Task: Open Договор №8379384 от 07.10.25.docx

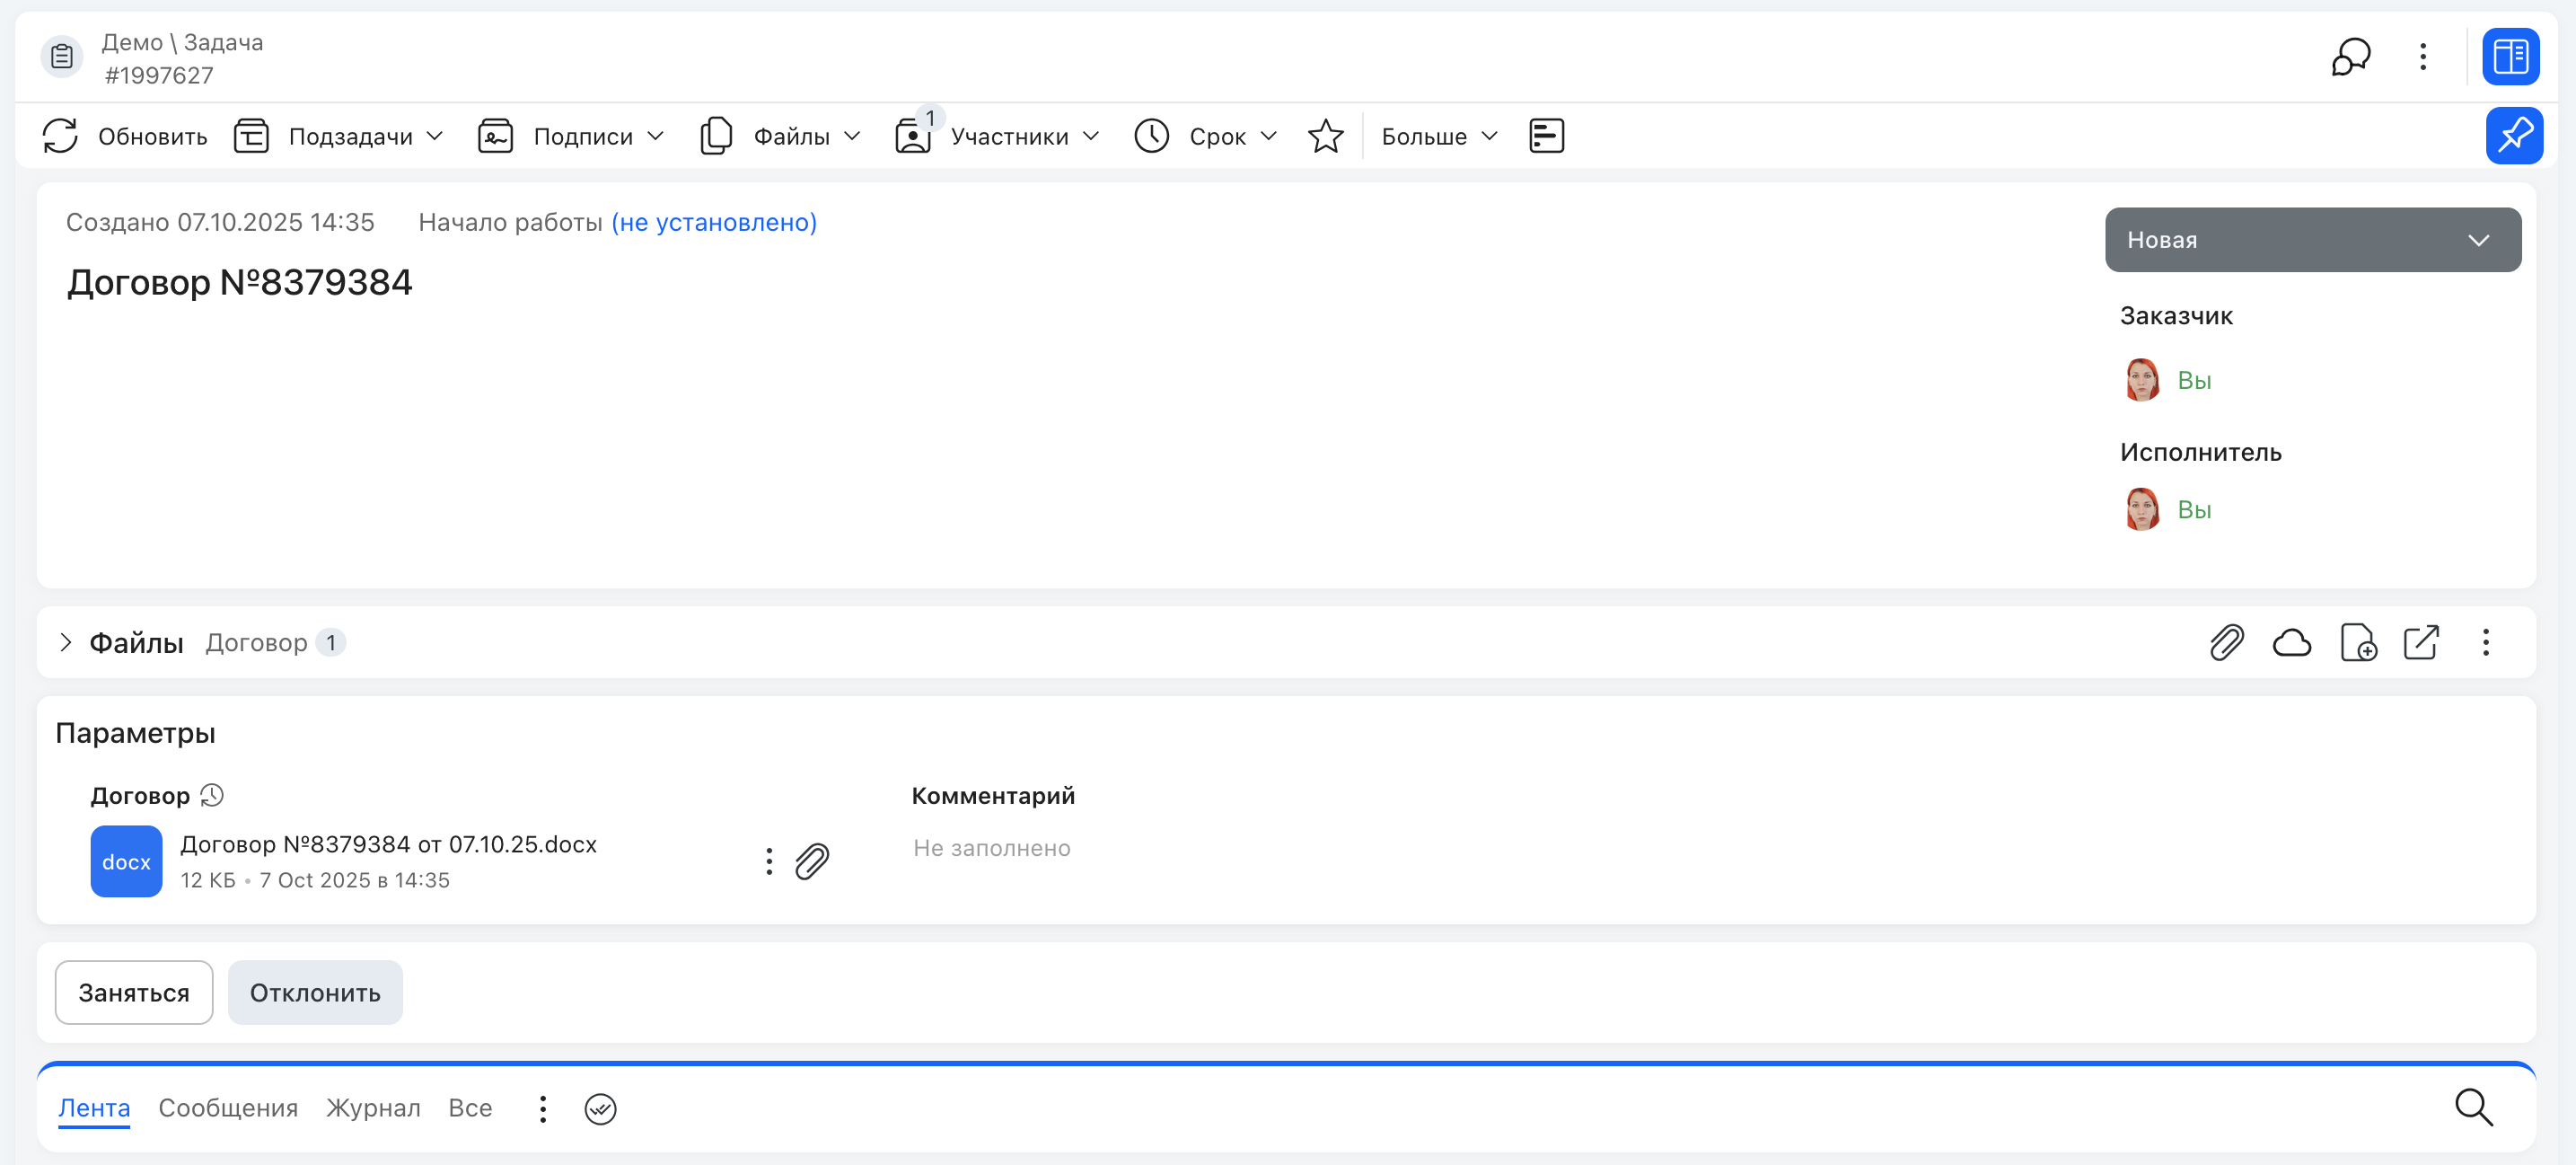Action: tap(388, 845)
